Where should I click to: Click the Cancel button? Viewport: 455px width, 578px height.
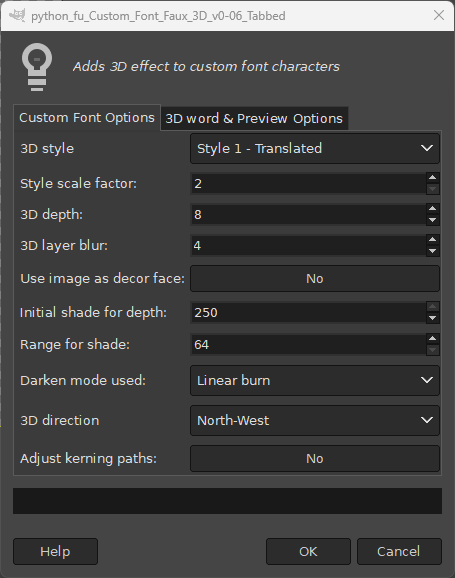pos(399,551)
